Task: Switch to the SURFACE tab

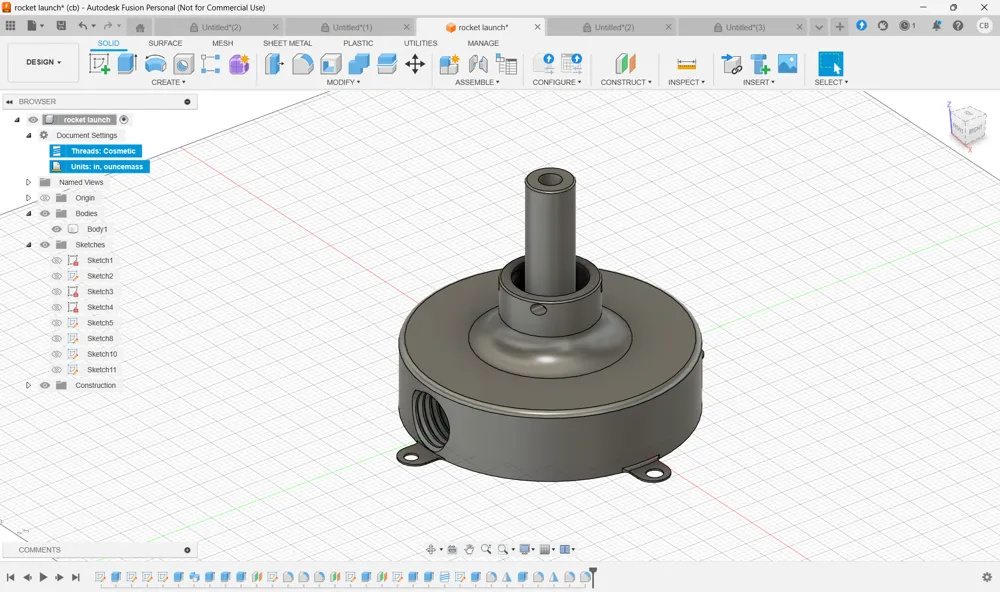Action: 165,43
